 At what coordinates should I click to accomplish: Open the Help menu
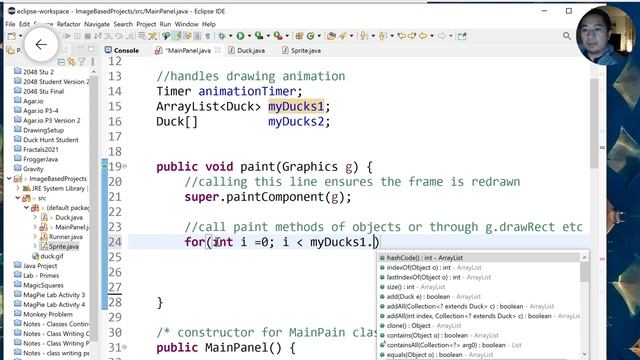[209, 24]
